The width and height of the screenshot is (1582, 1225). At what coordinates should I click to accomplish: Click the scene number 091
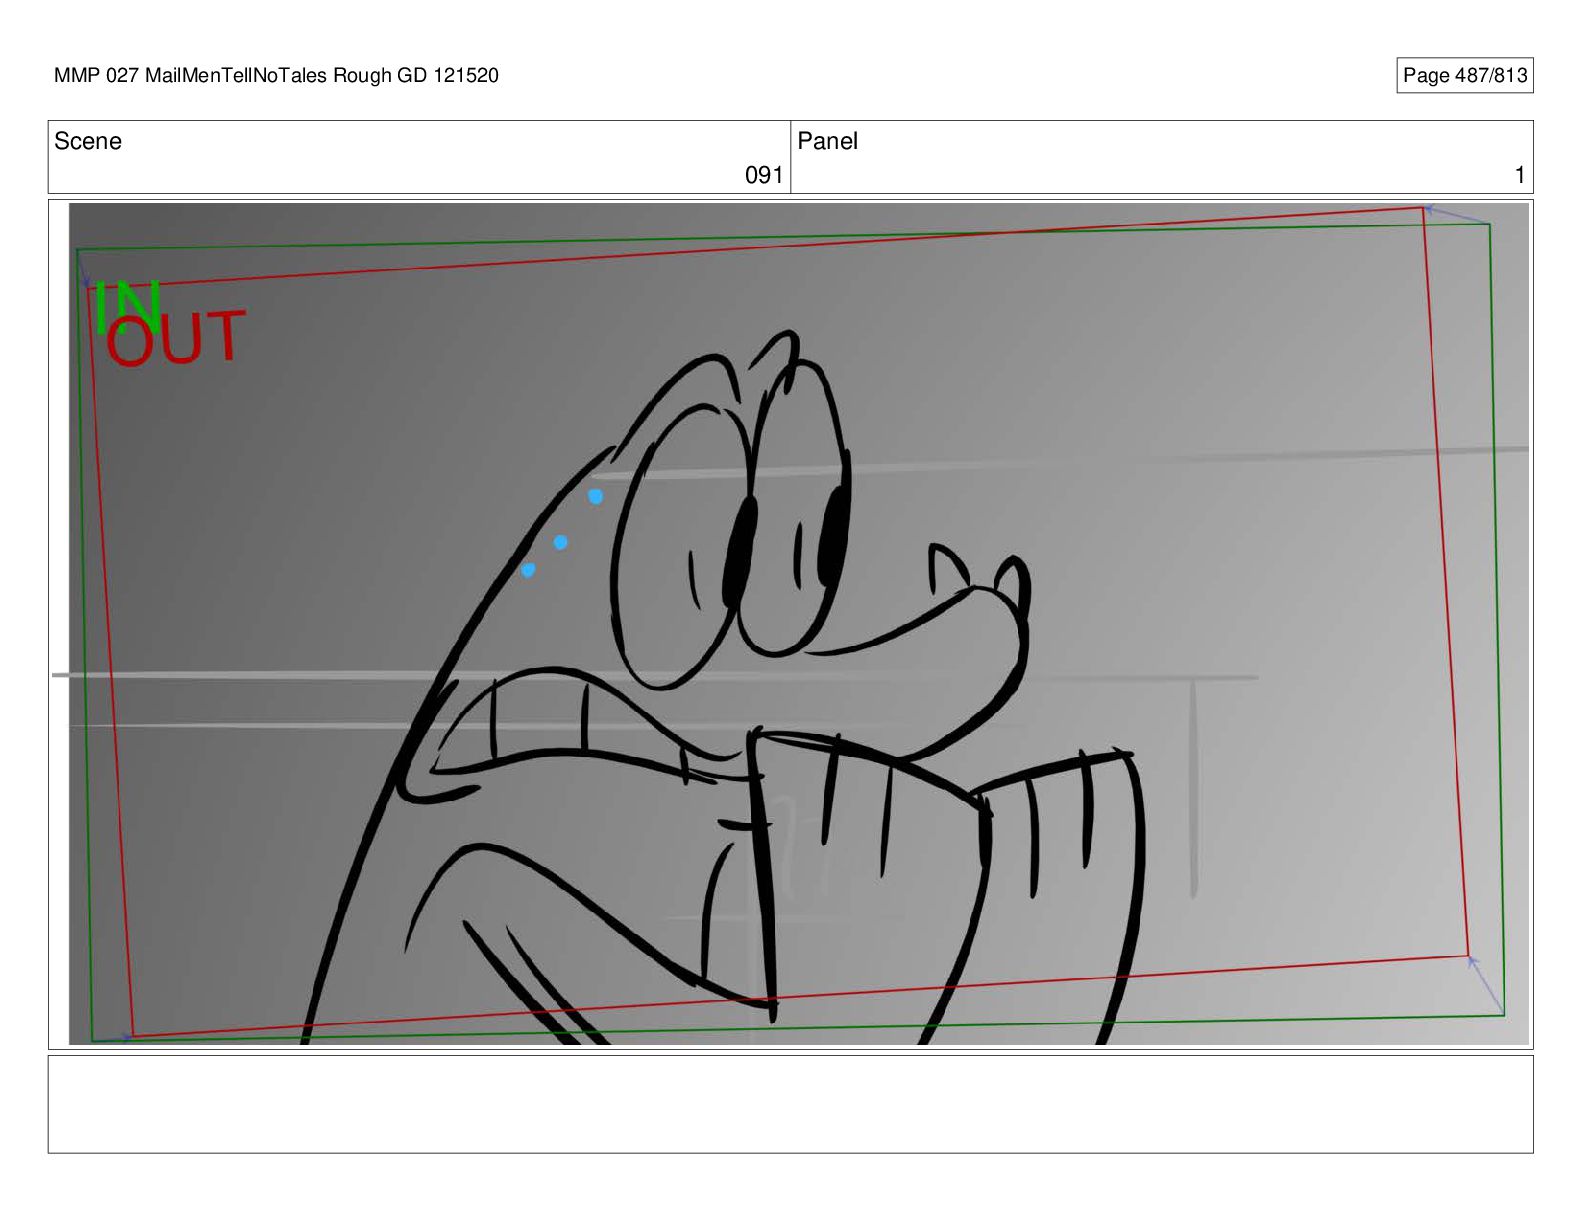(x=764, y=175)
